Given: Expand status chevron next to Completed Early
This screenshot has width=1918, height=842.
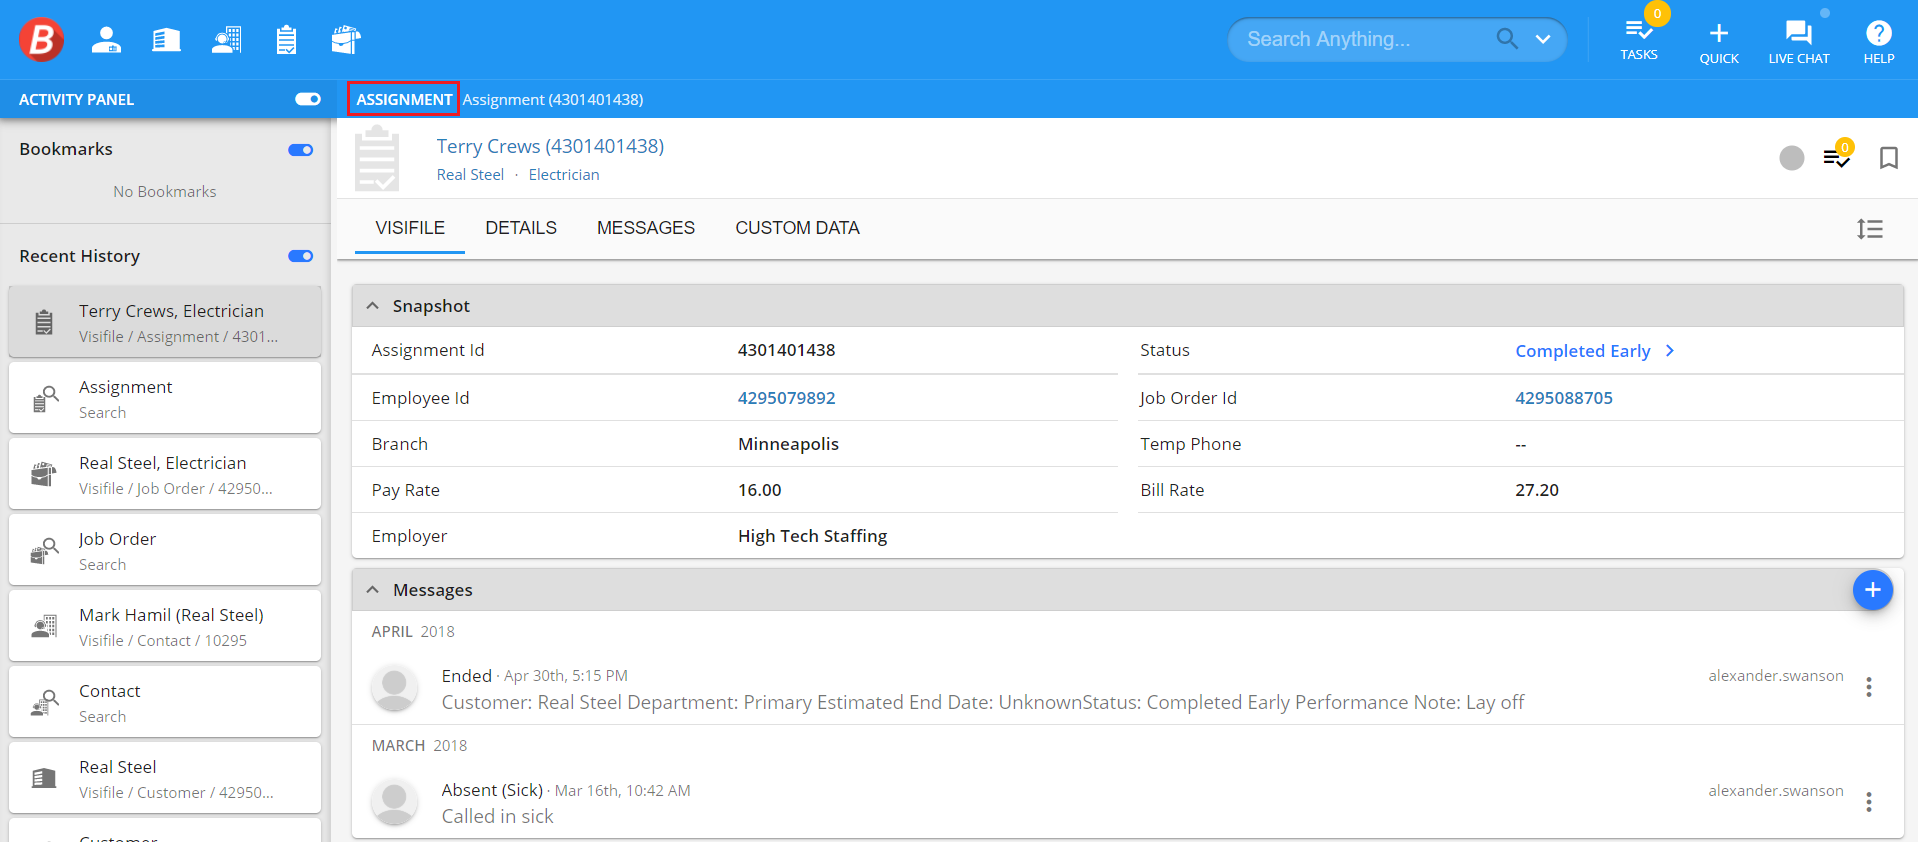Looking at the screenshot, I should tap(1670, 351).
